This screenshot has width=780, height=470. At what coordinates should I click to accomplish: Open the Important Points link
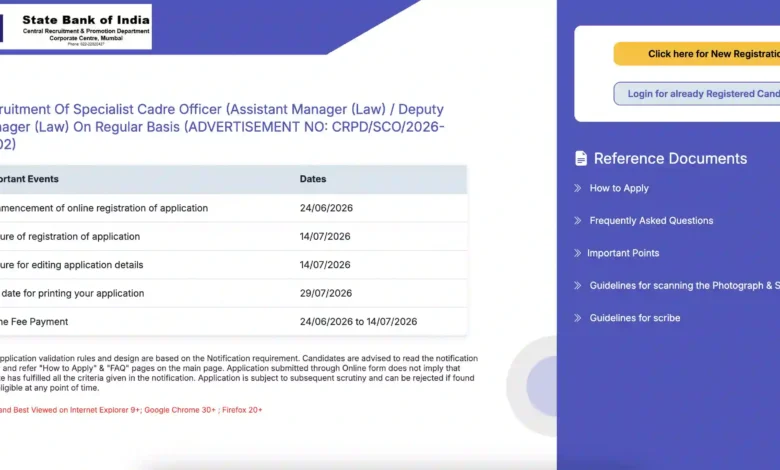pos(623,253)
